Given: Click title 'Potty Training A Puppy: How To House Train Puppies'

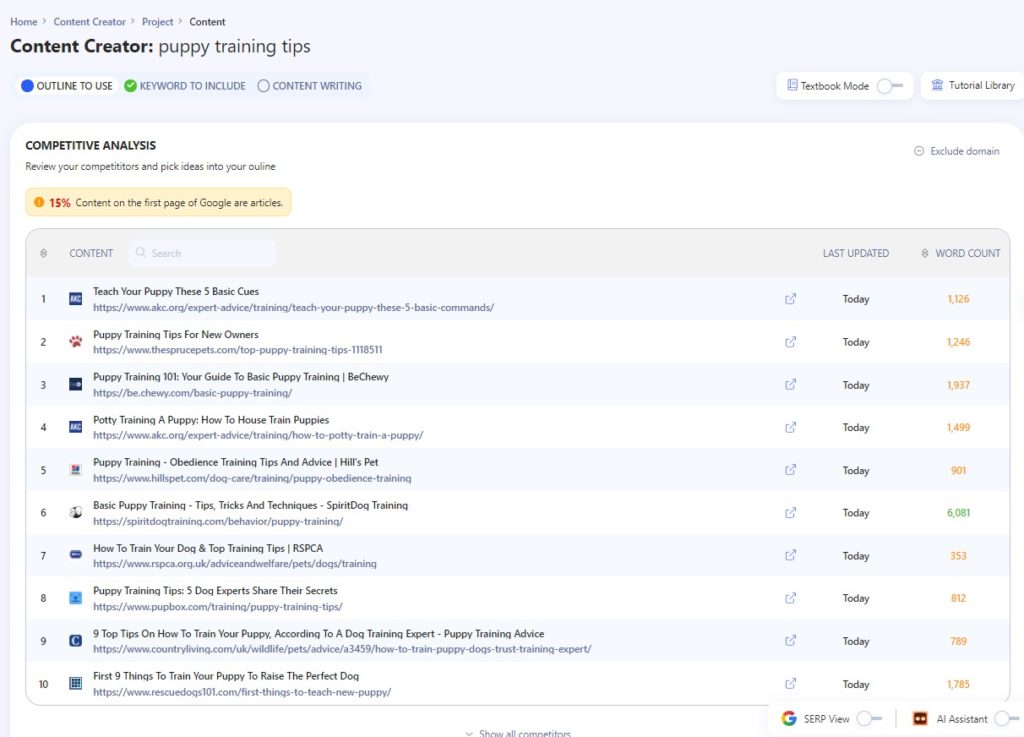Looking at the screenshot, I should click(211, 420).
